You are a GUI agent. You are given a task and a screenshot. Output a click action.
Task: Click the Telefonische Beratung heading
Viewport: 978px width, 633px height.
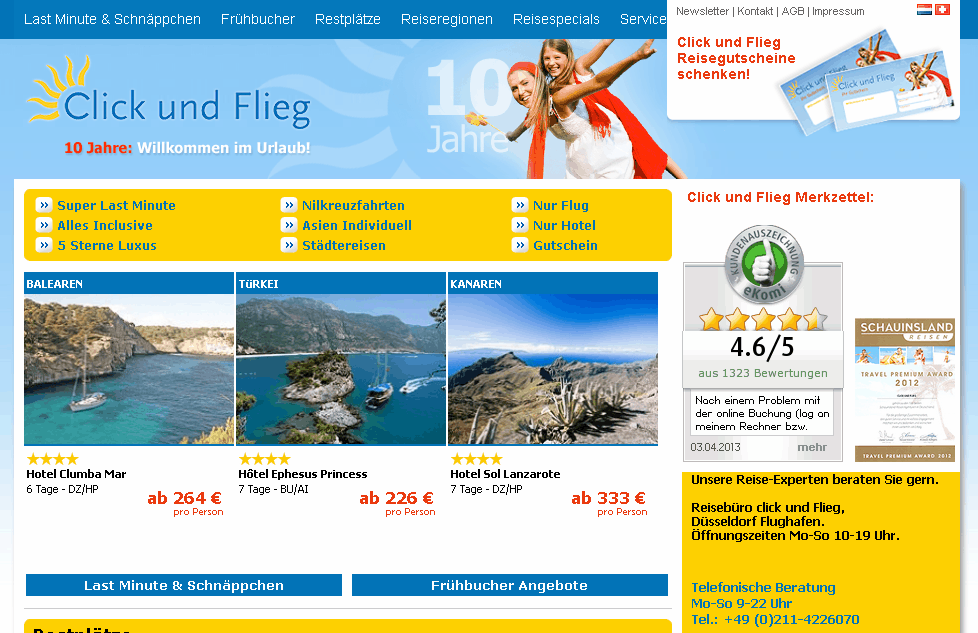[763, 587]
